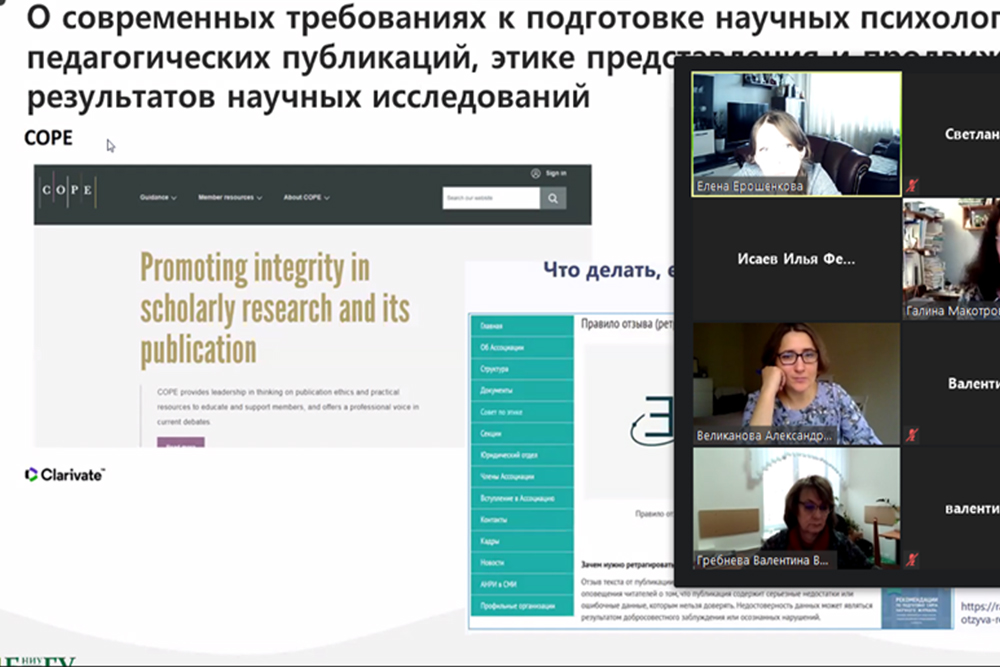Expand the Guidance dropdown menu
The height and width of the screenshot is (667, 1000).
[158, 198]
